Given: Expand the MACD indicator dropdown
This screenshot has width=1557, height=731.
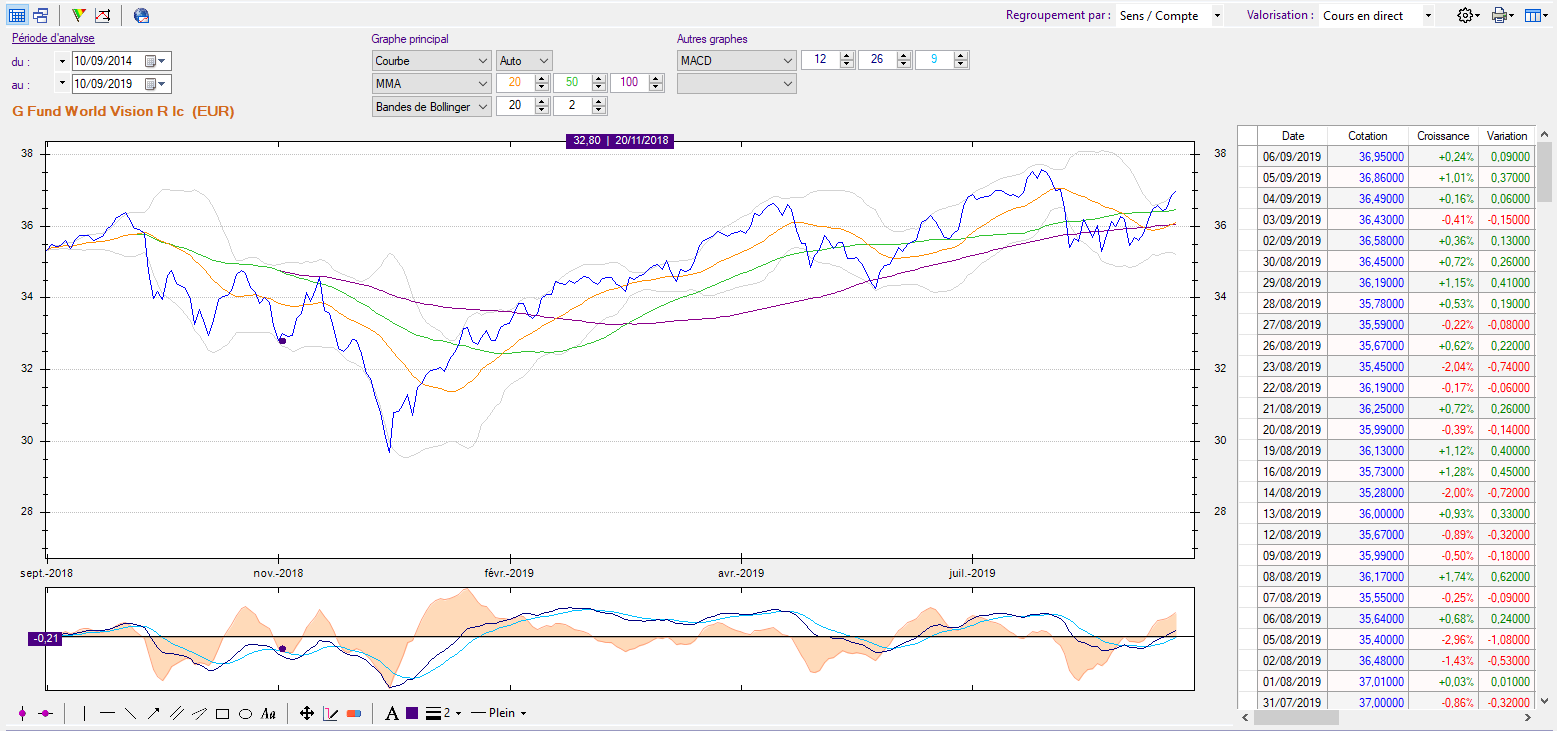Looking at the screenshot, I should click(x=736, y=61).
